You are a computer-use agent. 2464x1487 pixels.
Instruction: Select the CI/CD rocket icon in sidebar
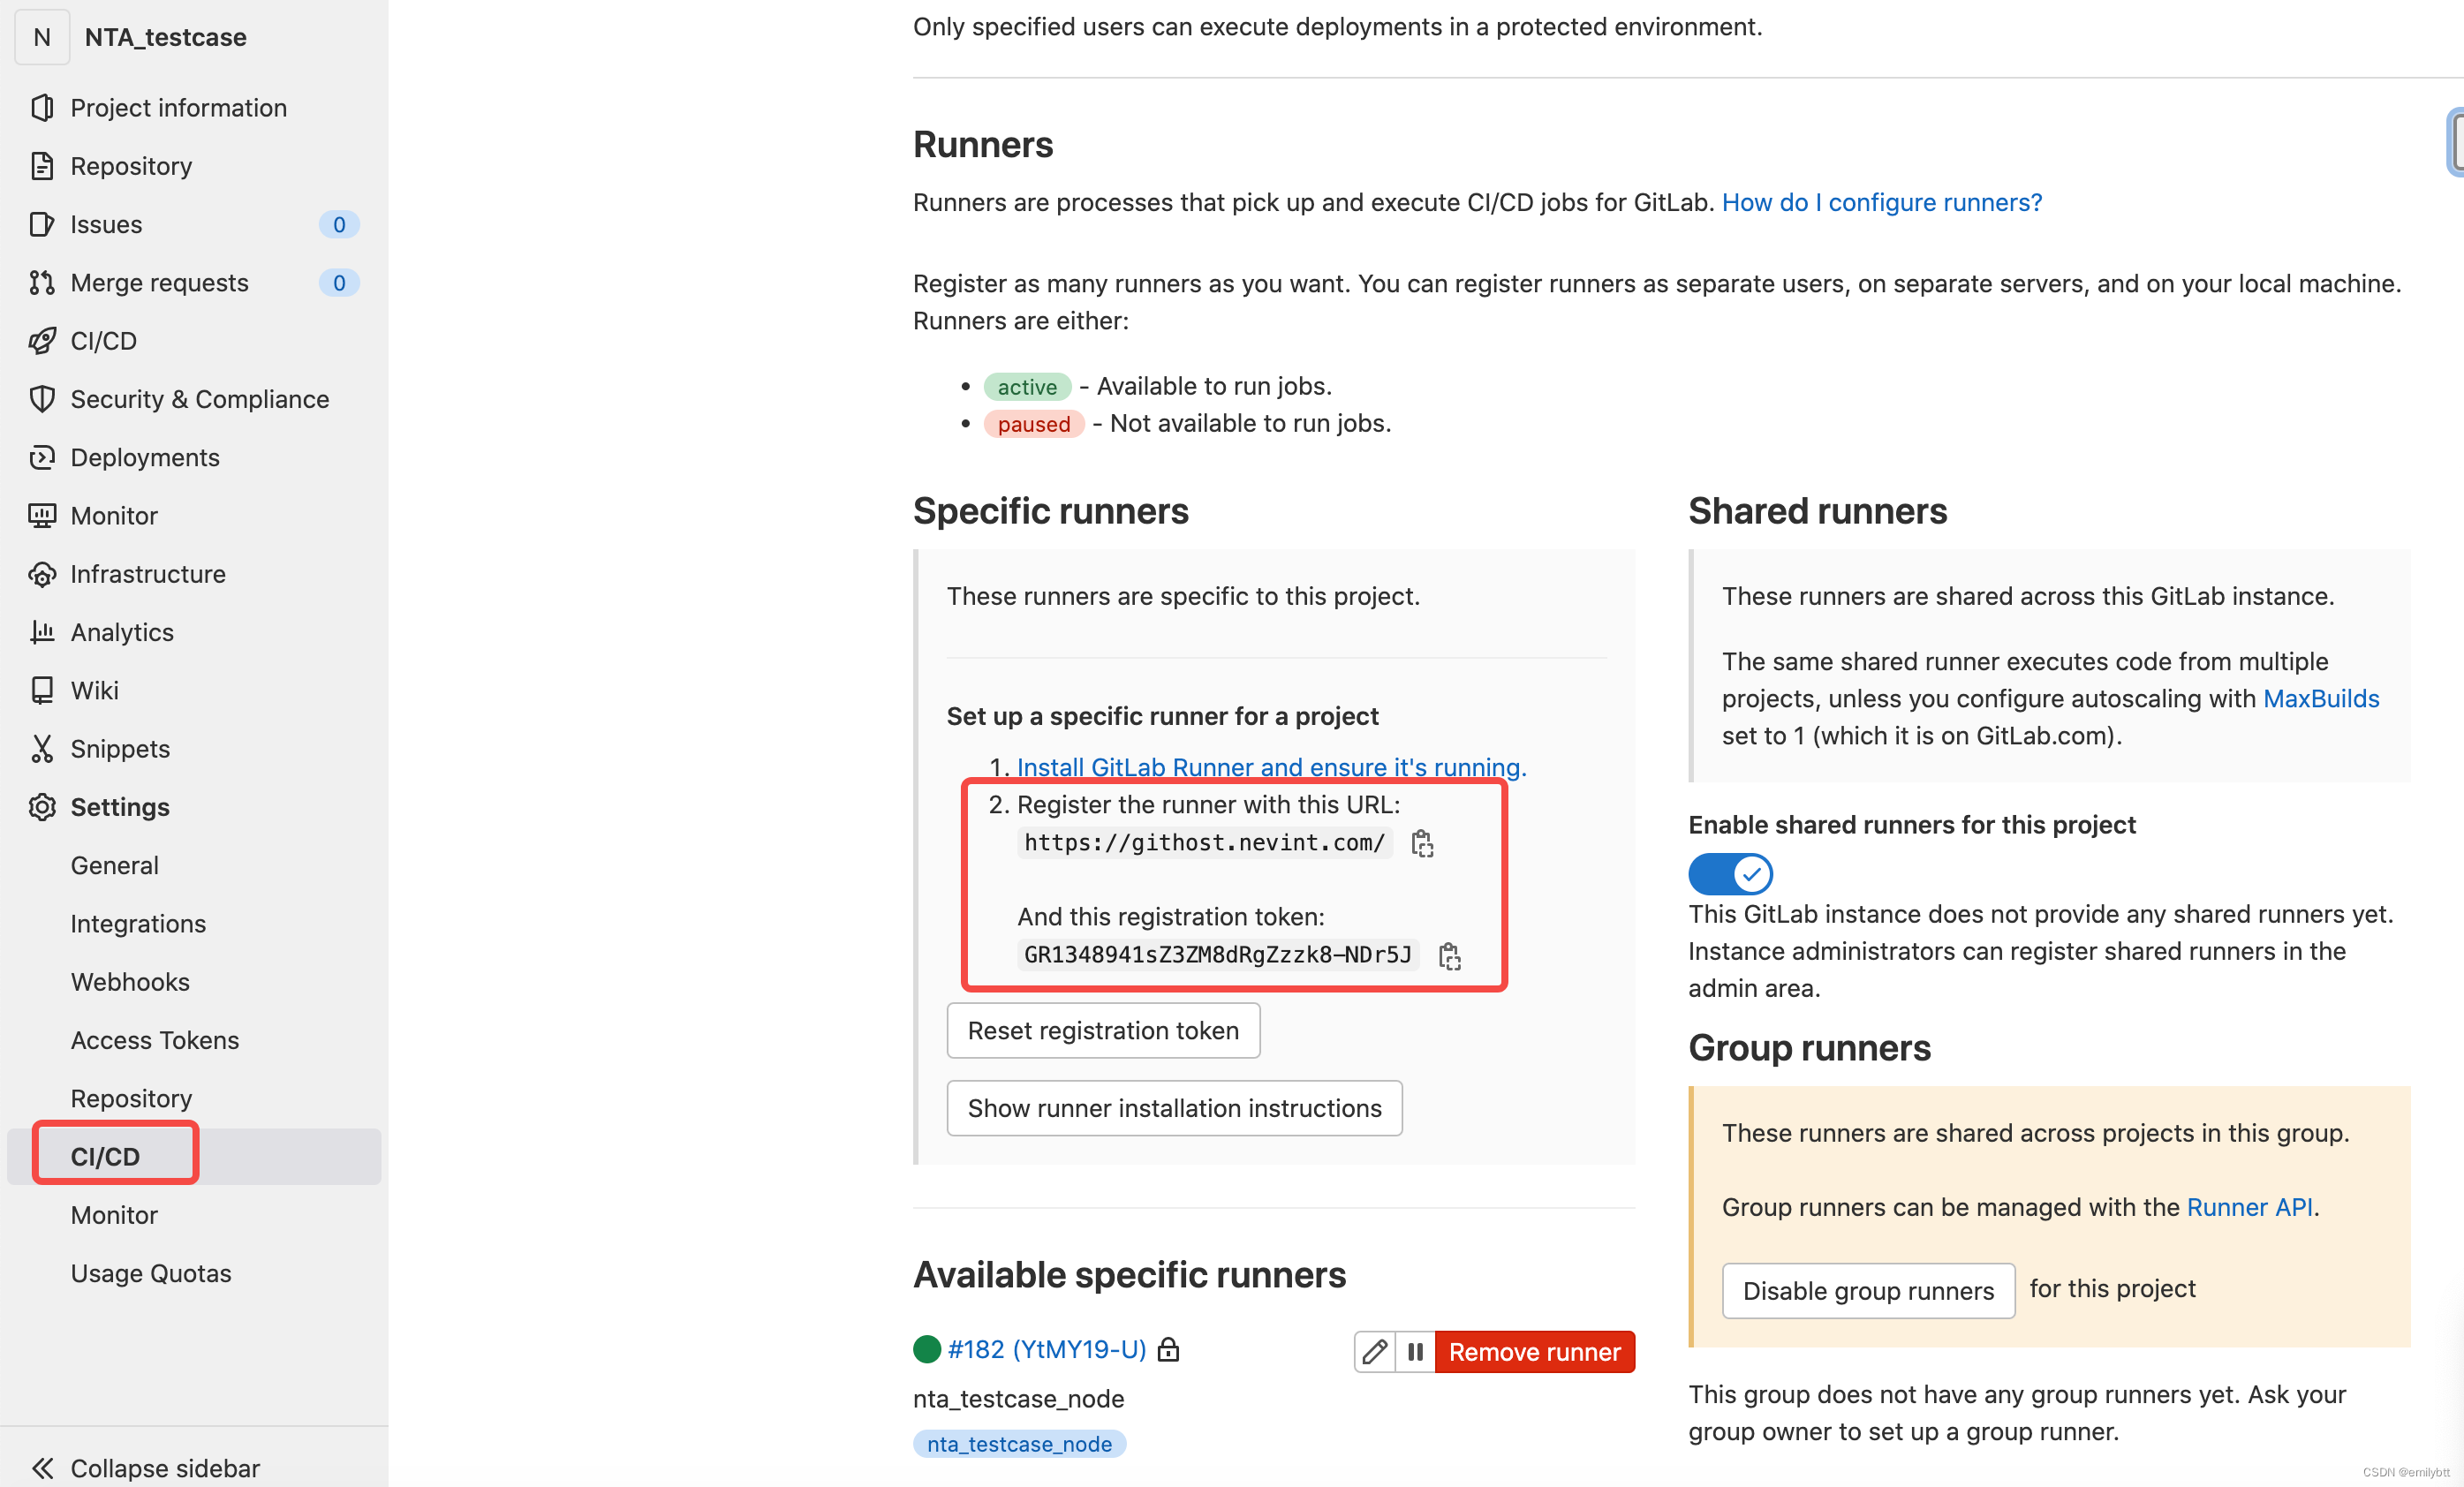coord(42,340)
